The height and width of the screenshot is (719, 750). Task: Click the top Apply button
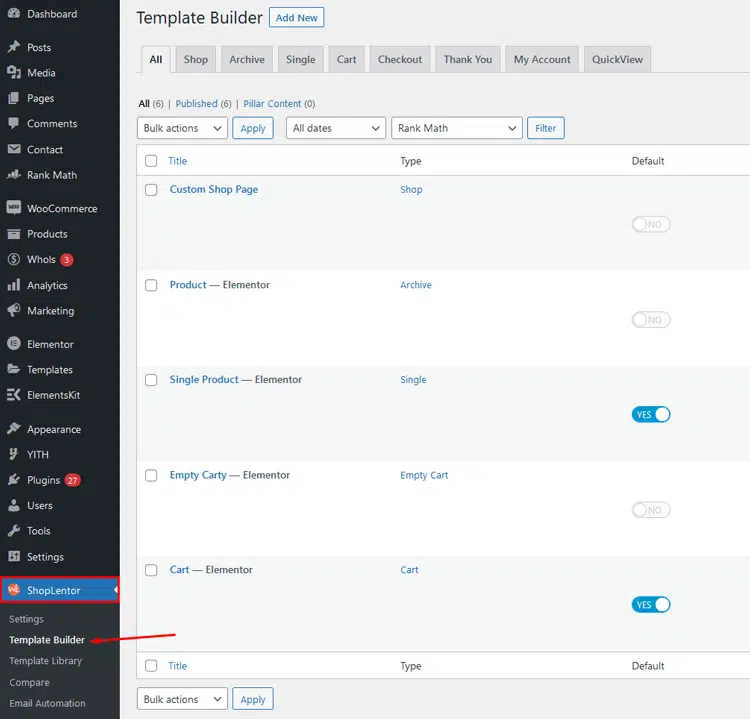tap(253, 128)
